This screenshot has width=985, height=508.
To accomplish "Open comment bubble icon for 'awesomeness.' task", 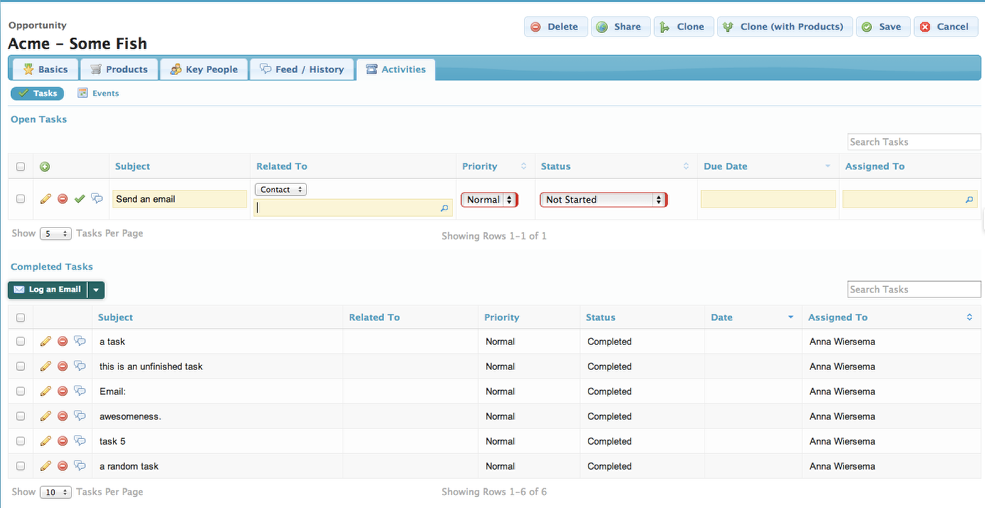I will click(x=80, y=416).
